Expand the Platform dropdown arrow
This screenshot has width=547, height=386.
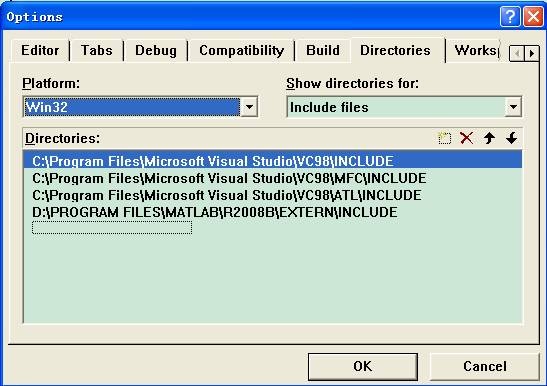pos(249,107)
